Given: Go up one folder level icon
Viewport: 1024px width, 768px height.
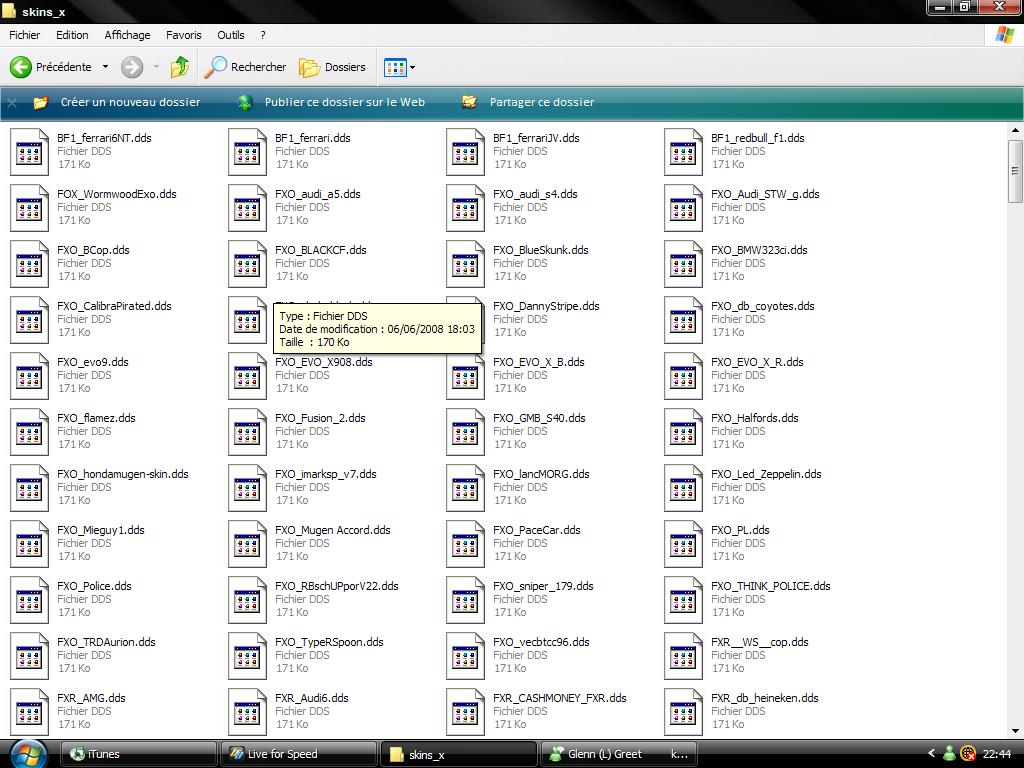Looking at the screenshot, I should (x=180, y=67).
